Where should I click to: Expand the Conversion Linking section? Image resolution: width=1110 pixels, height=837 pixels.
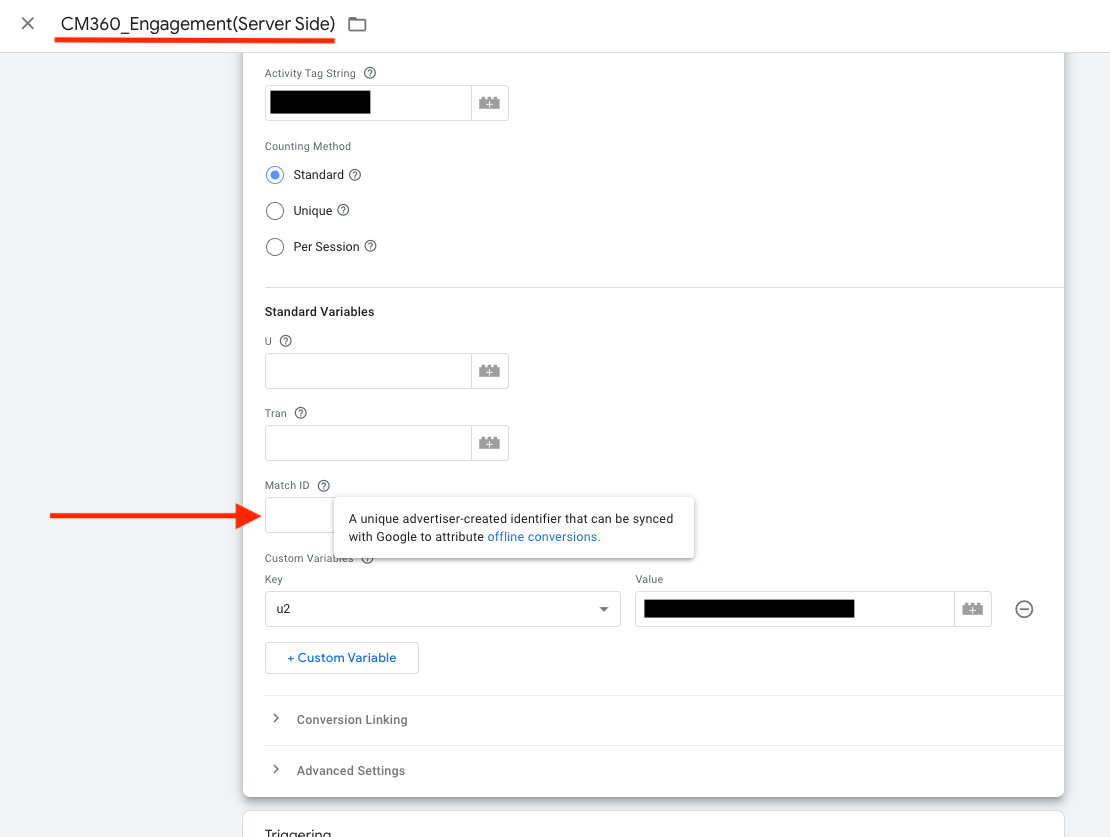[x=276, y=719]
